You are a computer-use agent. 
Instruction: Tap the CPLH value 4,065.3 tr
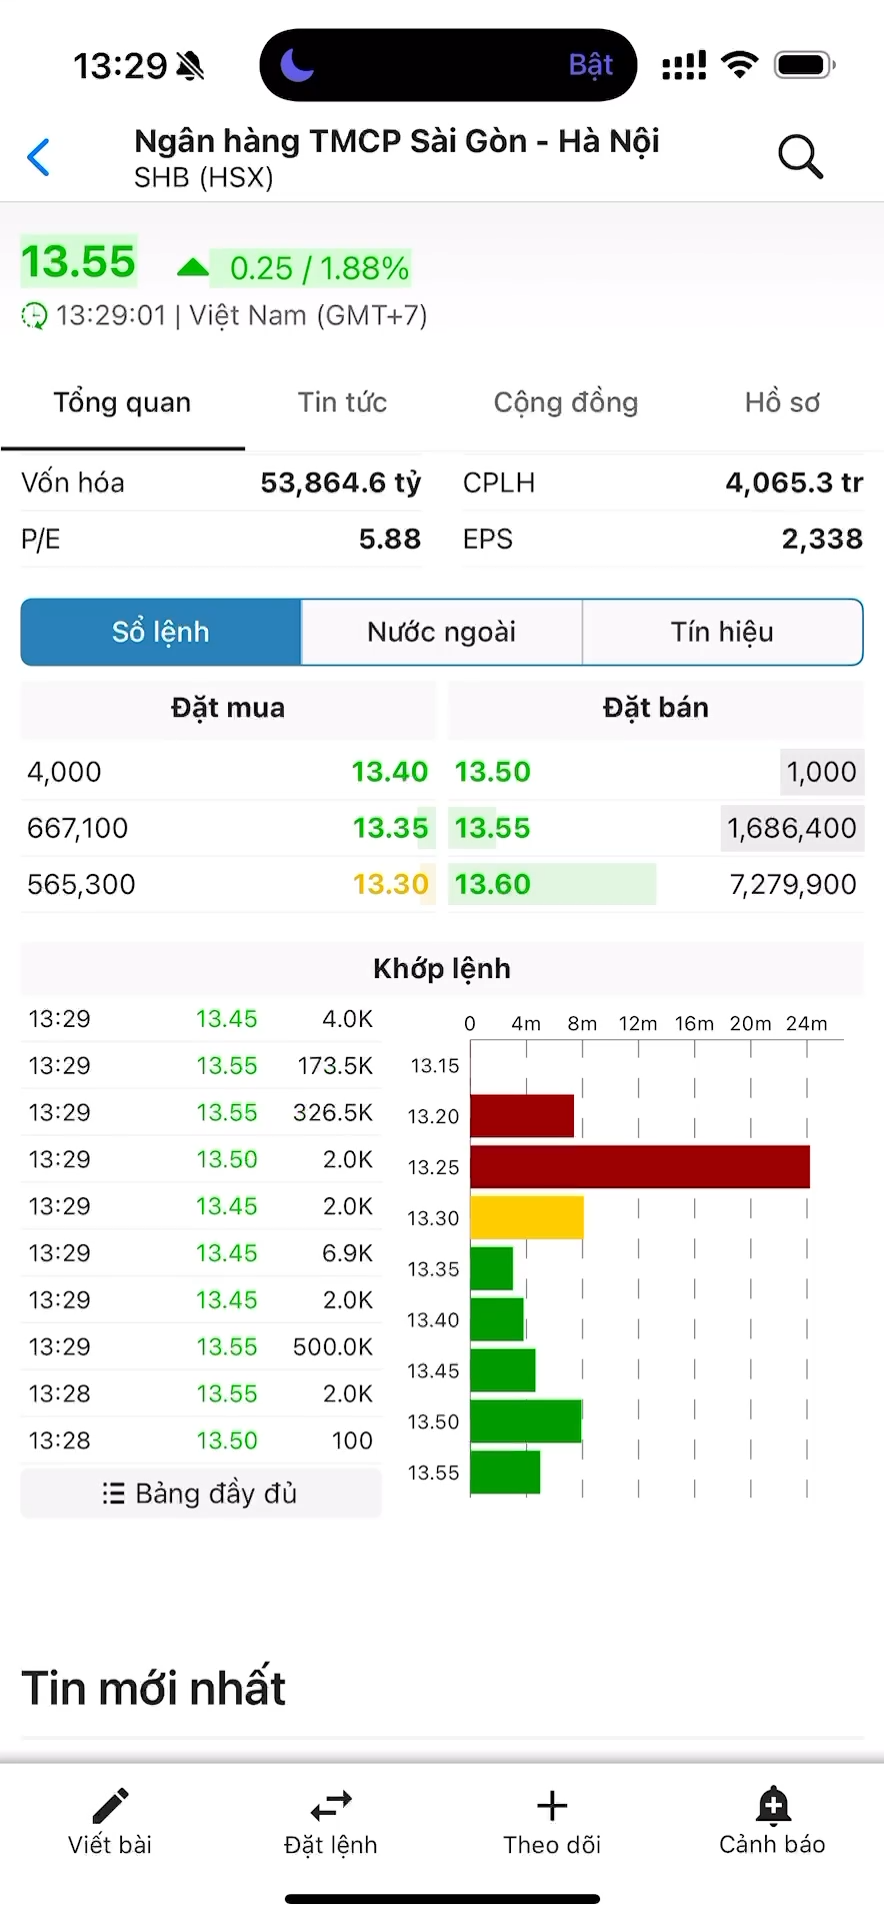tap(794, 483)
